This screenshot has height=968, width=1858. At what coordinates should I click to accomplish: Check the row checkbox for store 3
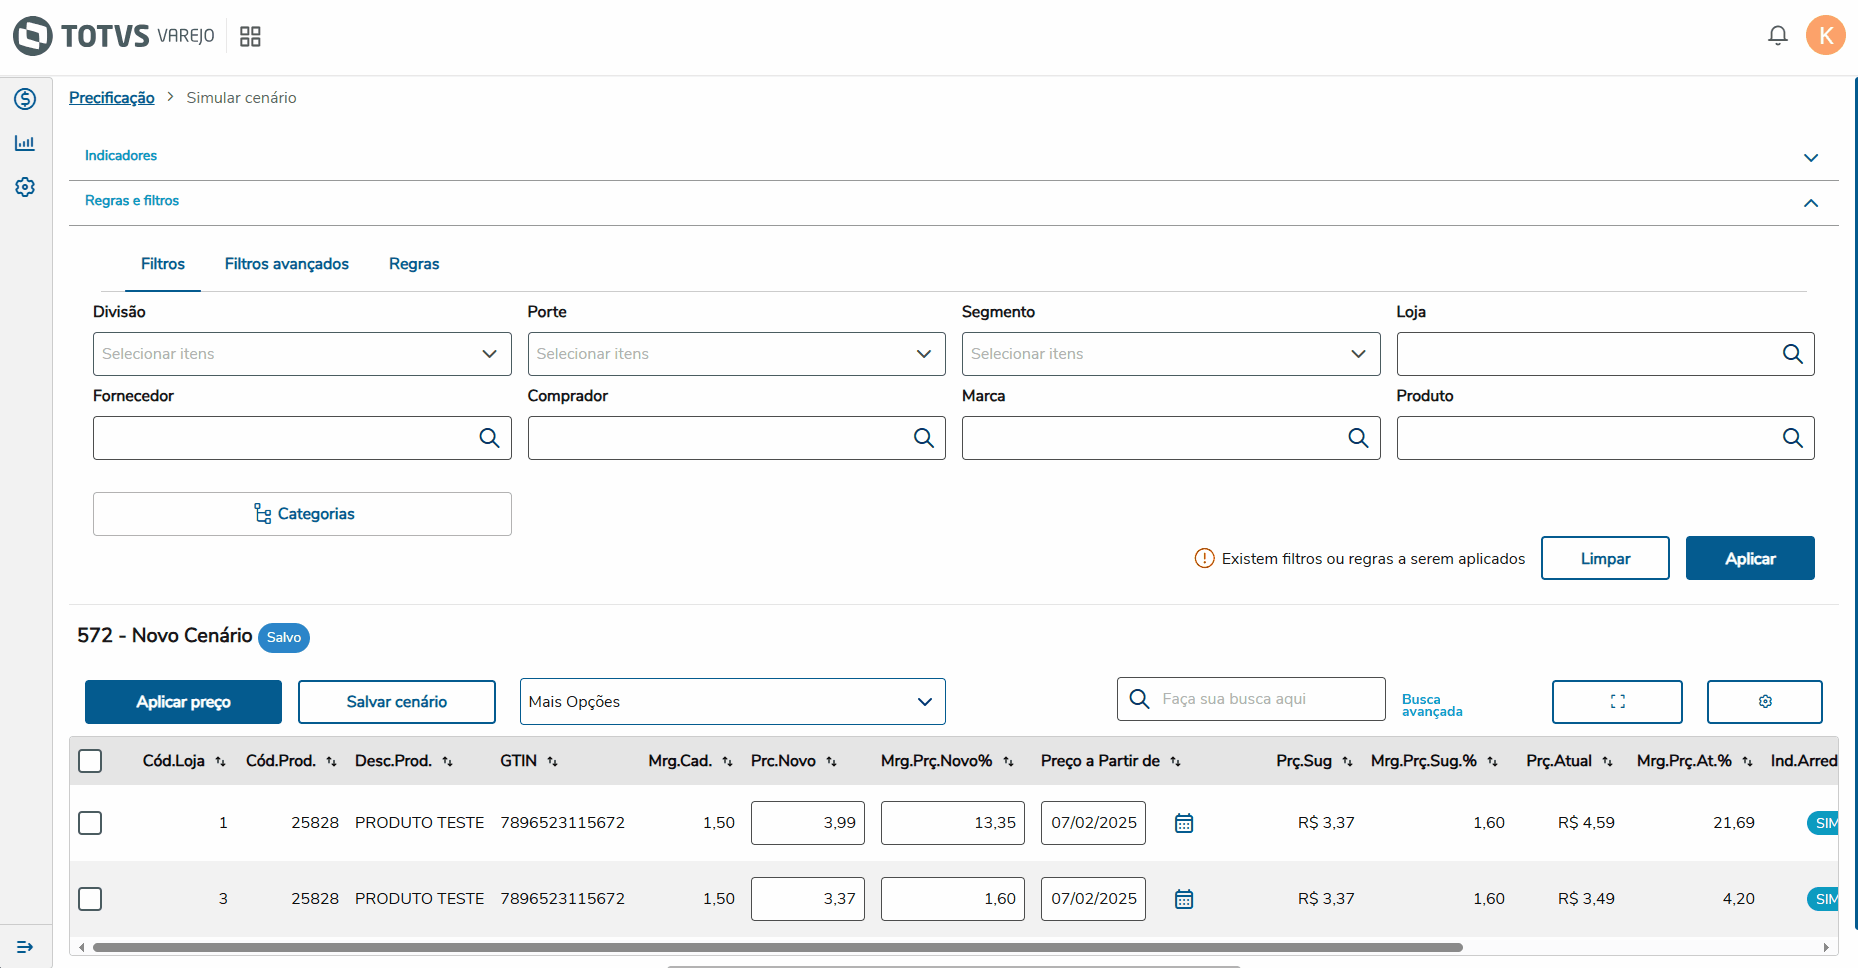(x=90, y=899)
